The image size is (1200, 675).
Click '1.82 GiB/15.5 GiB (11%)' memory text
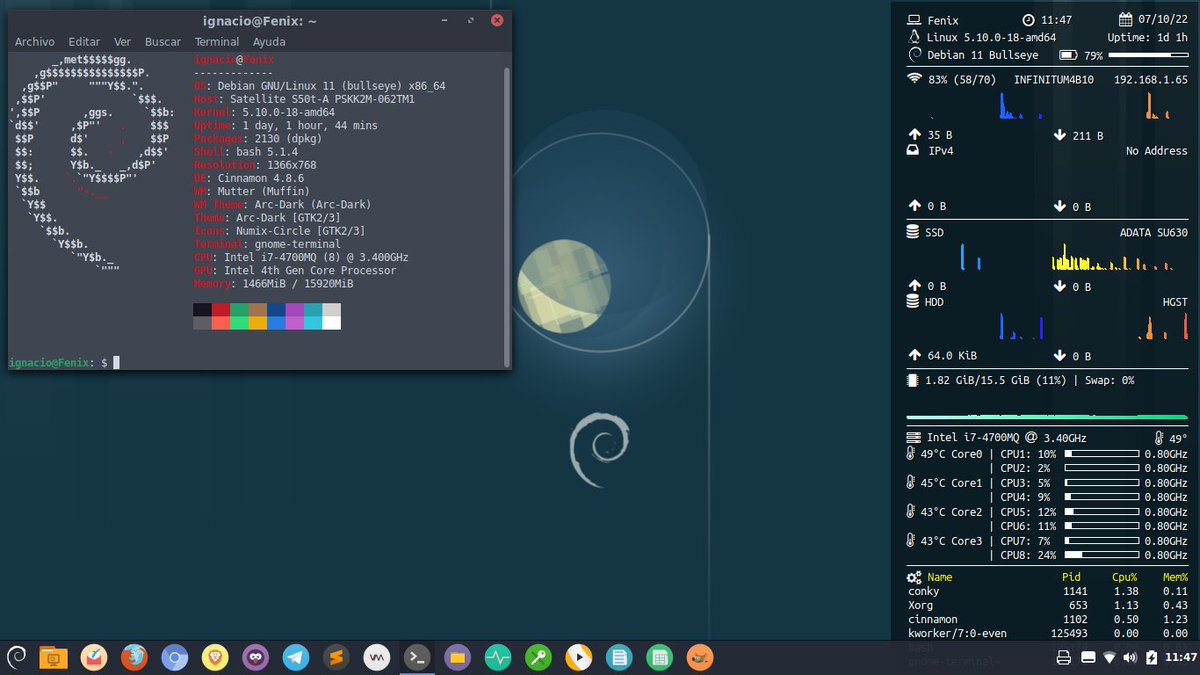[998, 381]
